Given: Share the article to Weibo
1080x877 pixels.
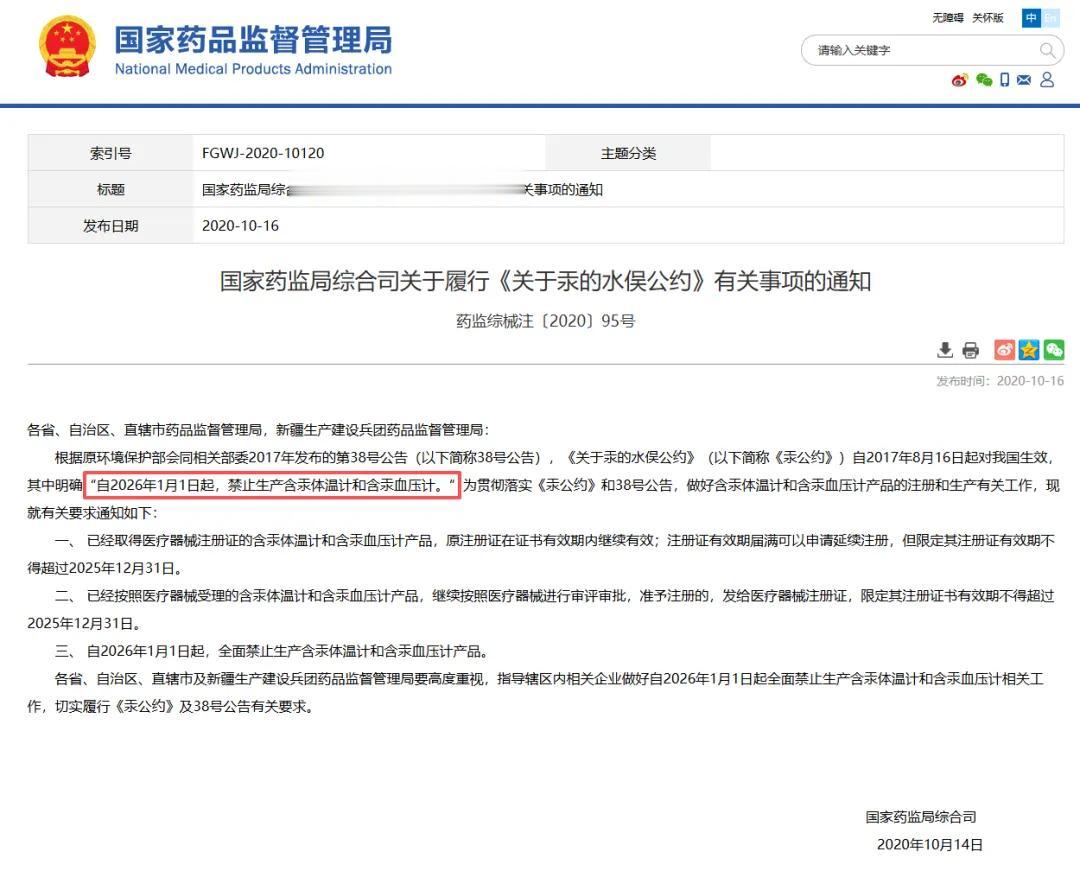Looking at the screenshot, I should 1004,350.
